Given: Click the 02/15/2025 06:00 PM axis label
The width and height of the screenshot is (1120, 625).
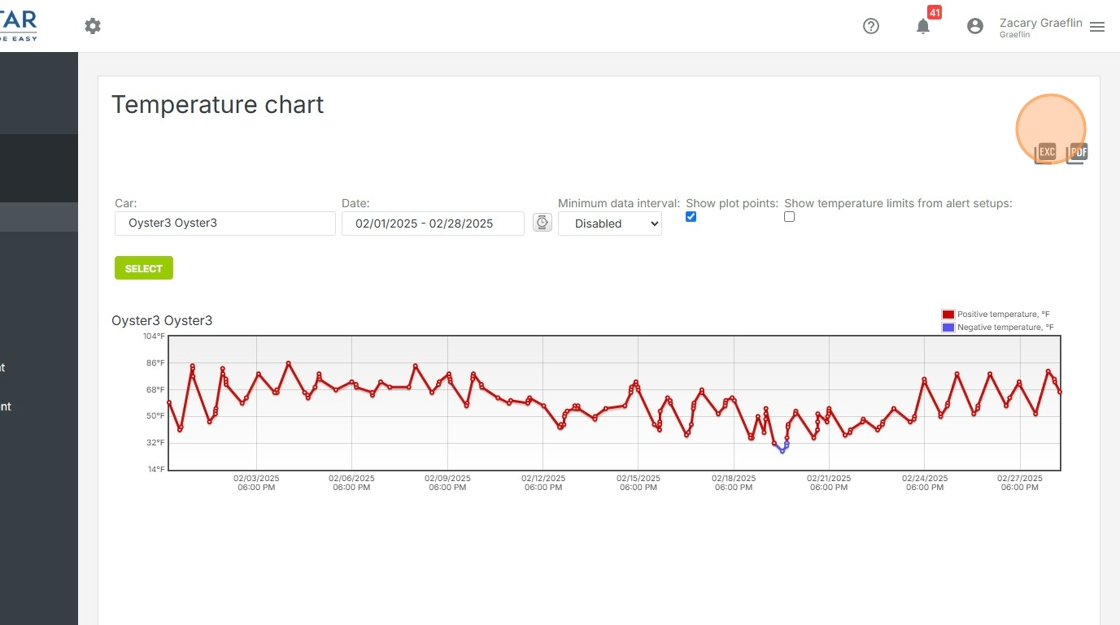Looking at the screenshot, I should (638, 483).
